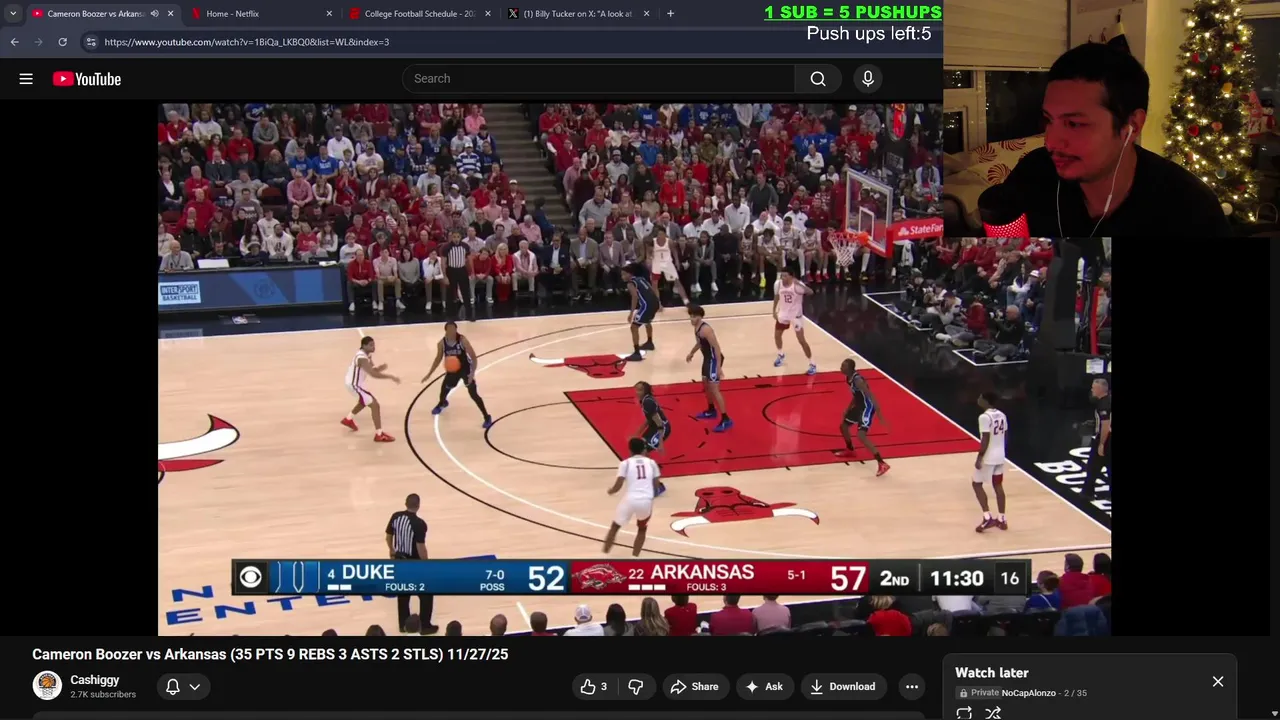Visit the Cashiggy channel name link
The height and width of the screenshot is (720, 1280).
pos(95,680)
